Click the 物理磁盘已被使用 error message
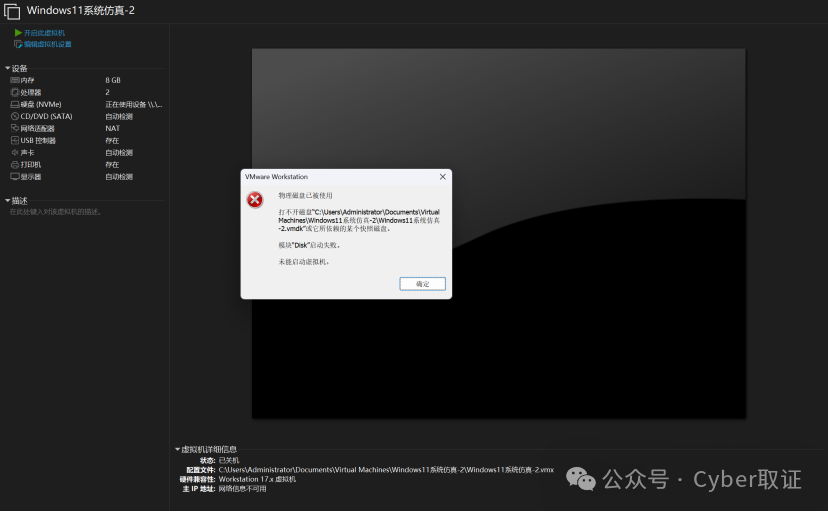828x512 pixels. click(305, 195)
